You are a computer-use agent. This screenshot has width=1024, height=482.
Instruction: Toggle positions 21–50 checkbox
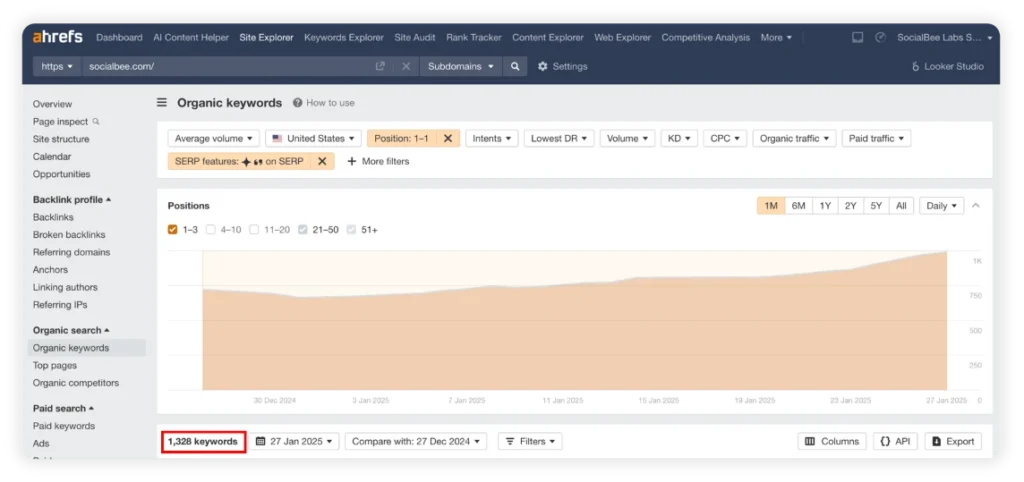(x=302, y=230)
